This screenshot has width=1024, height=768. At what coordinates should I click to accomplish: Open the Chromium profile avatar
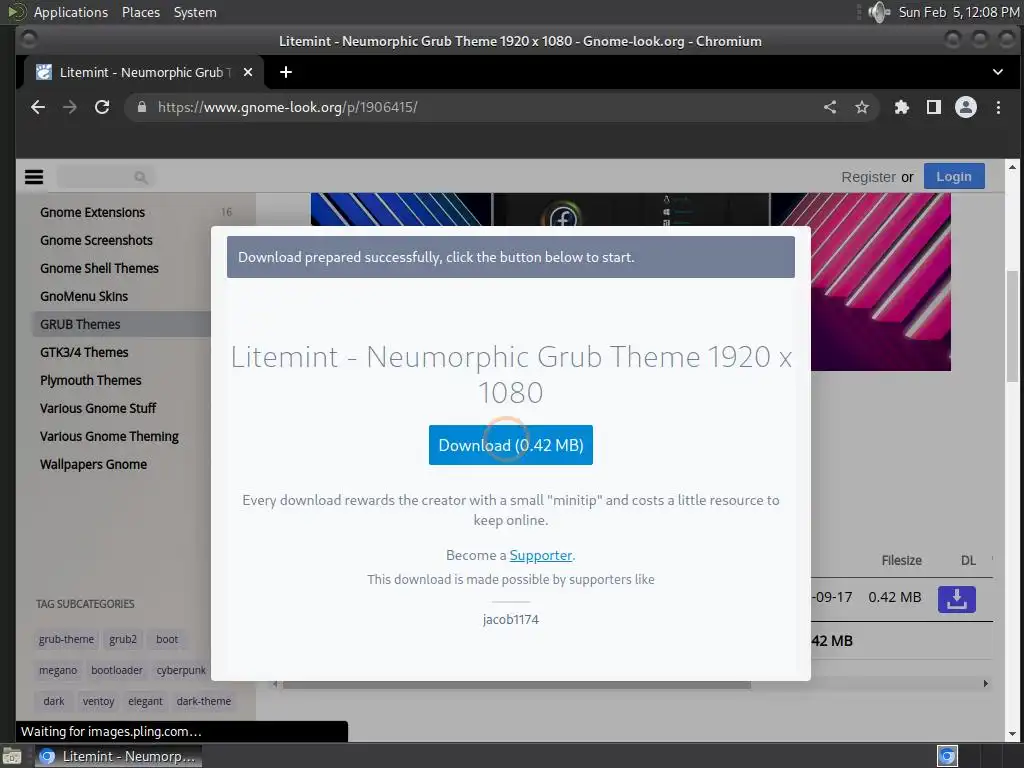[x=966, y=107]
